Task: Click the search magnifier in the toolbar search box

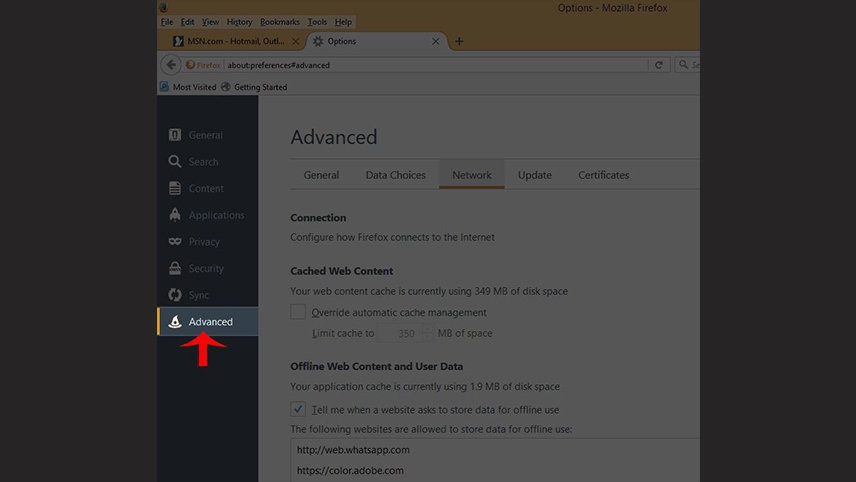Action: (683, 64)
